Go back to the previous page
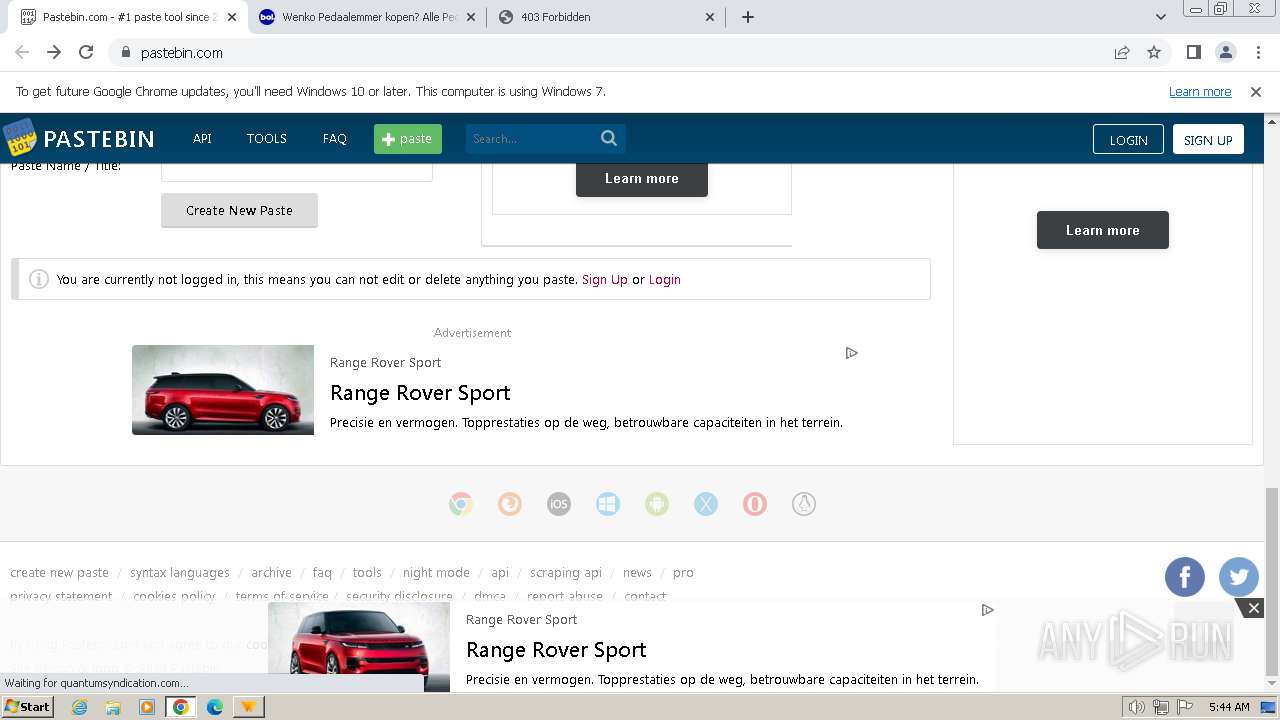 pyautogui.click(x=22, y=52)
